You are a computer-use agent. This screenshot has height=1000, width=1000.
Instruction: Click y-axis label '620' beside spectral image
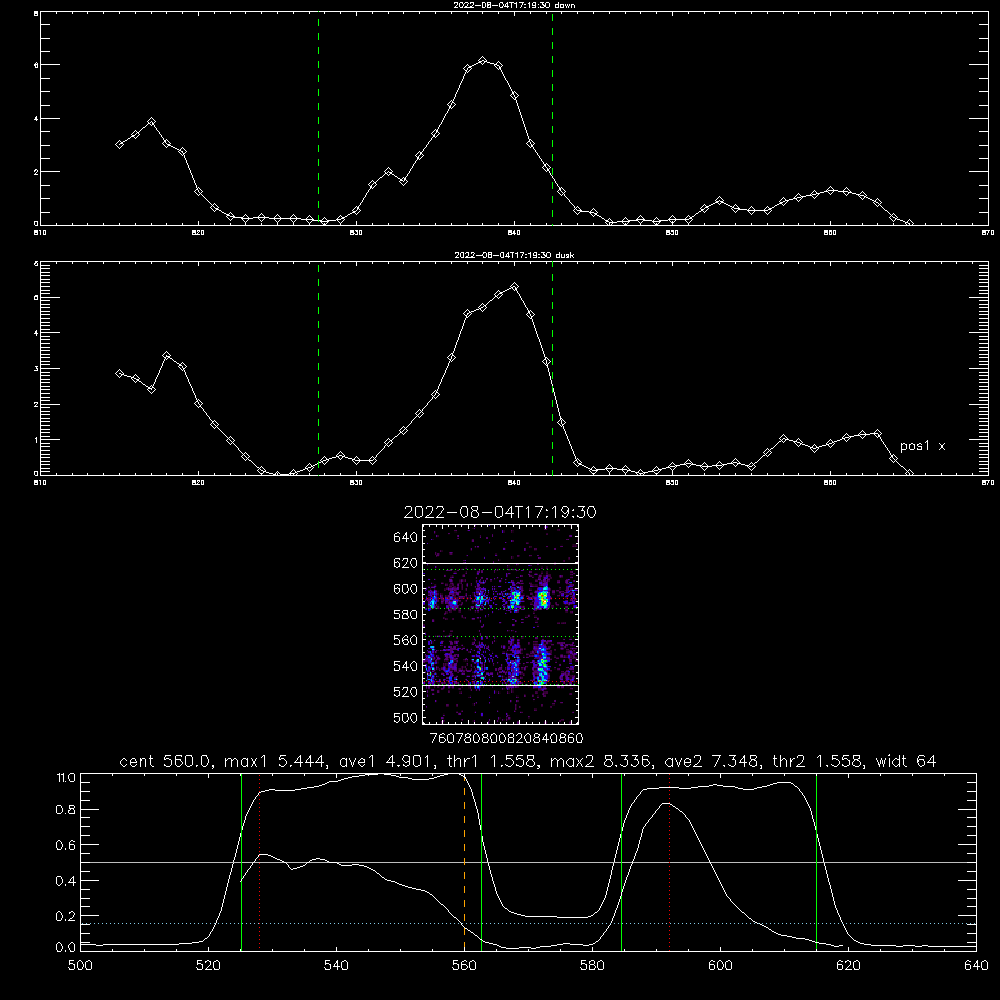pos(406,563)
